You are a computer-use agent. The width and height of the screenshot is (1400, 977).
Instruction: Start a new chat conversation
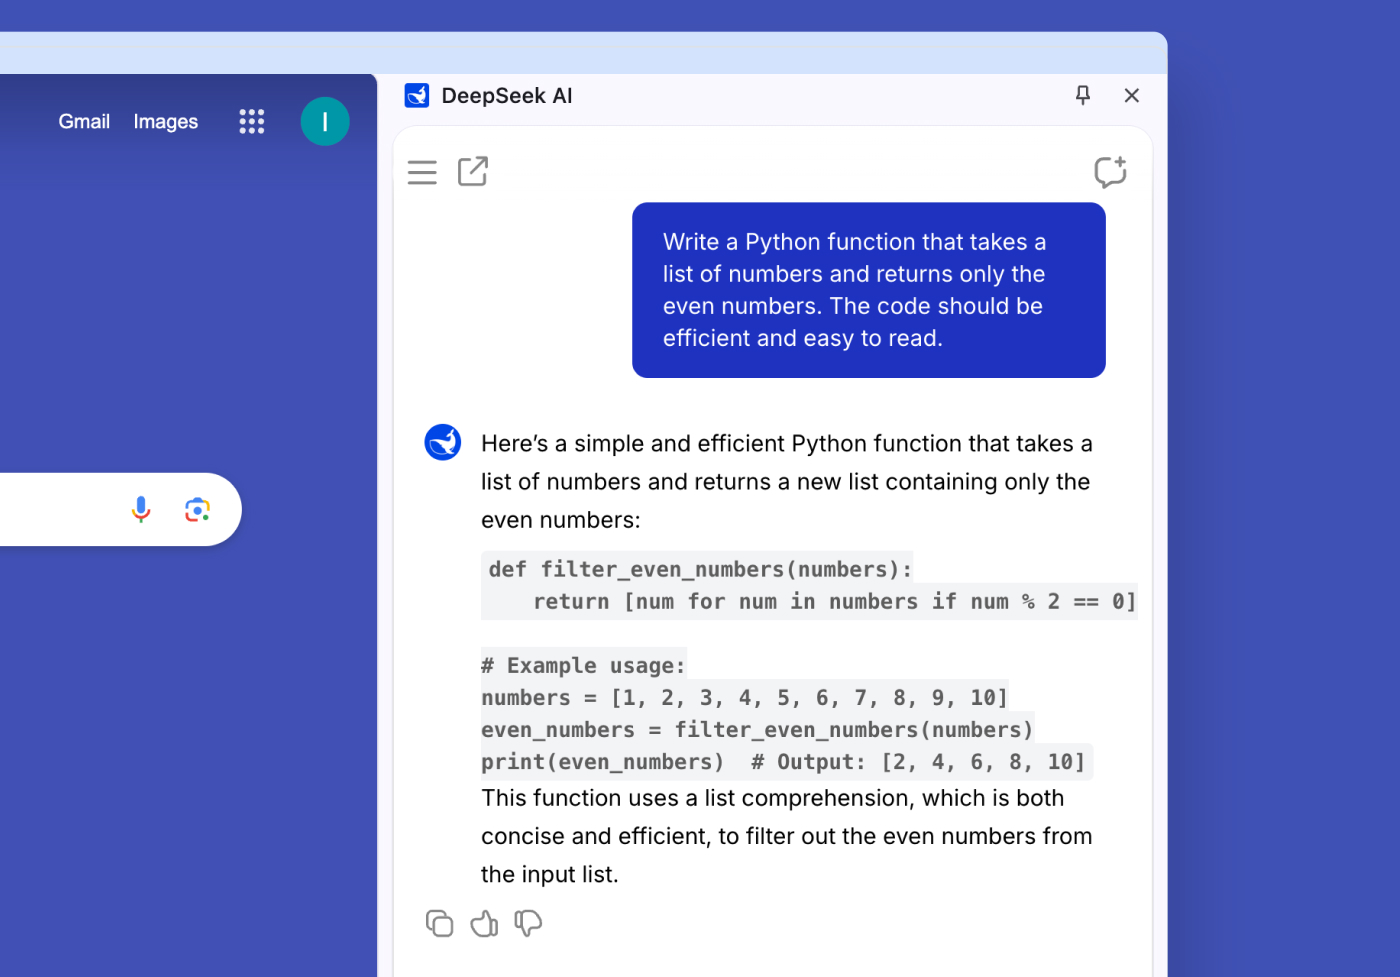pyautogui.click(x=1109, y=172)
